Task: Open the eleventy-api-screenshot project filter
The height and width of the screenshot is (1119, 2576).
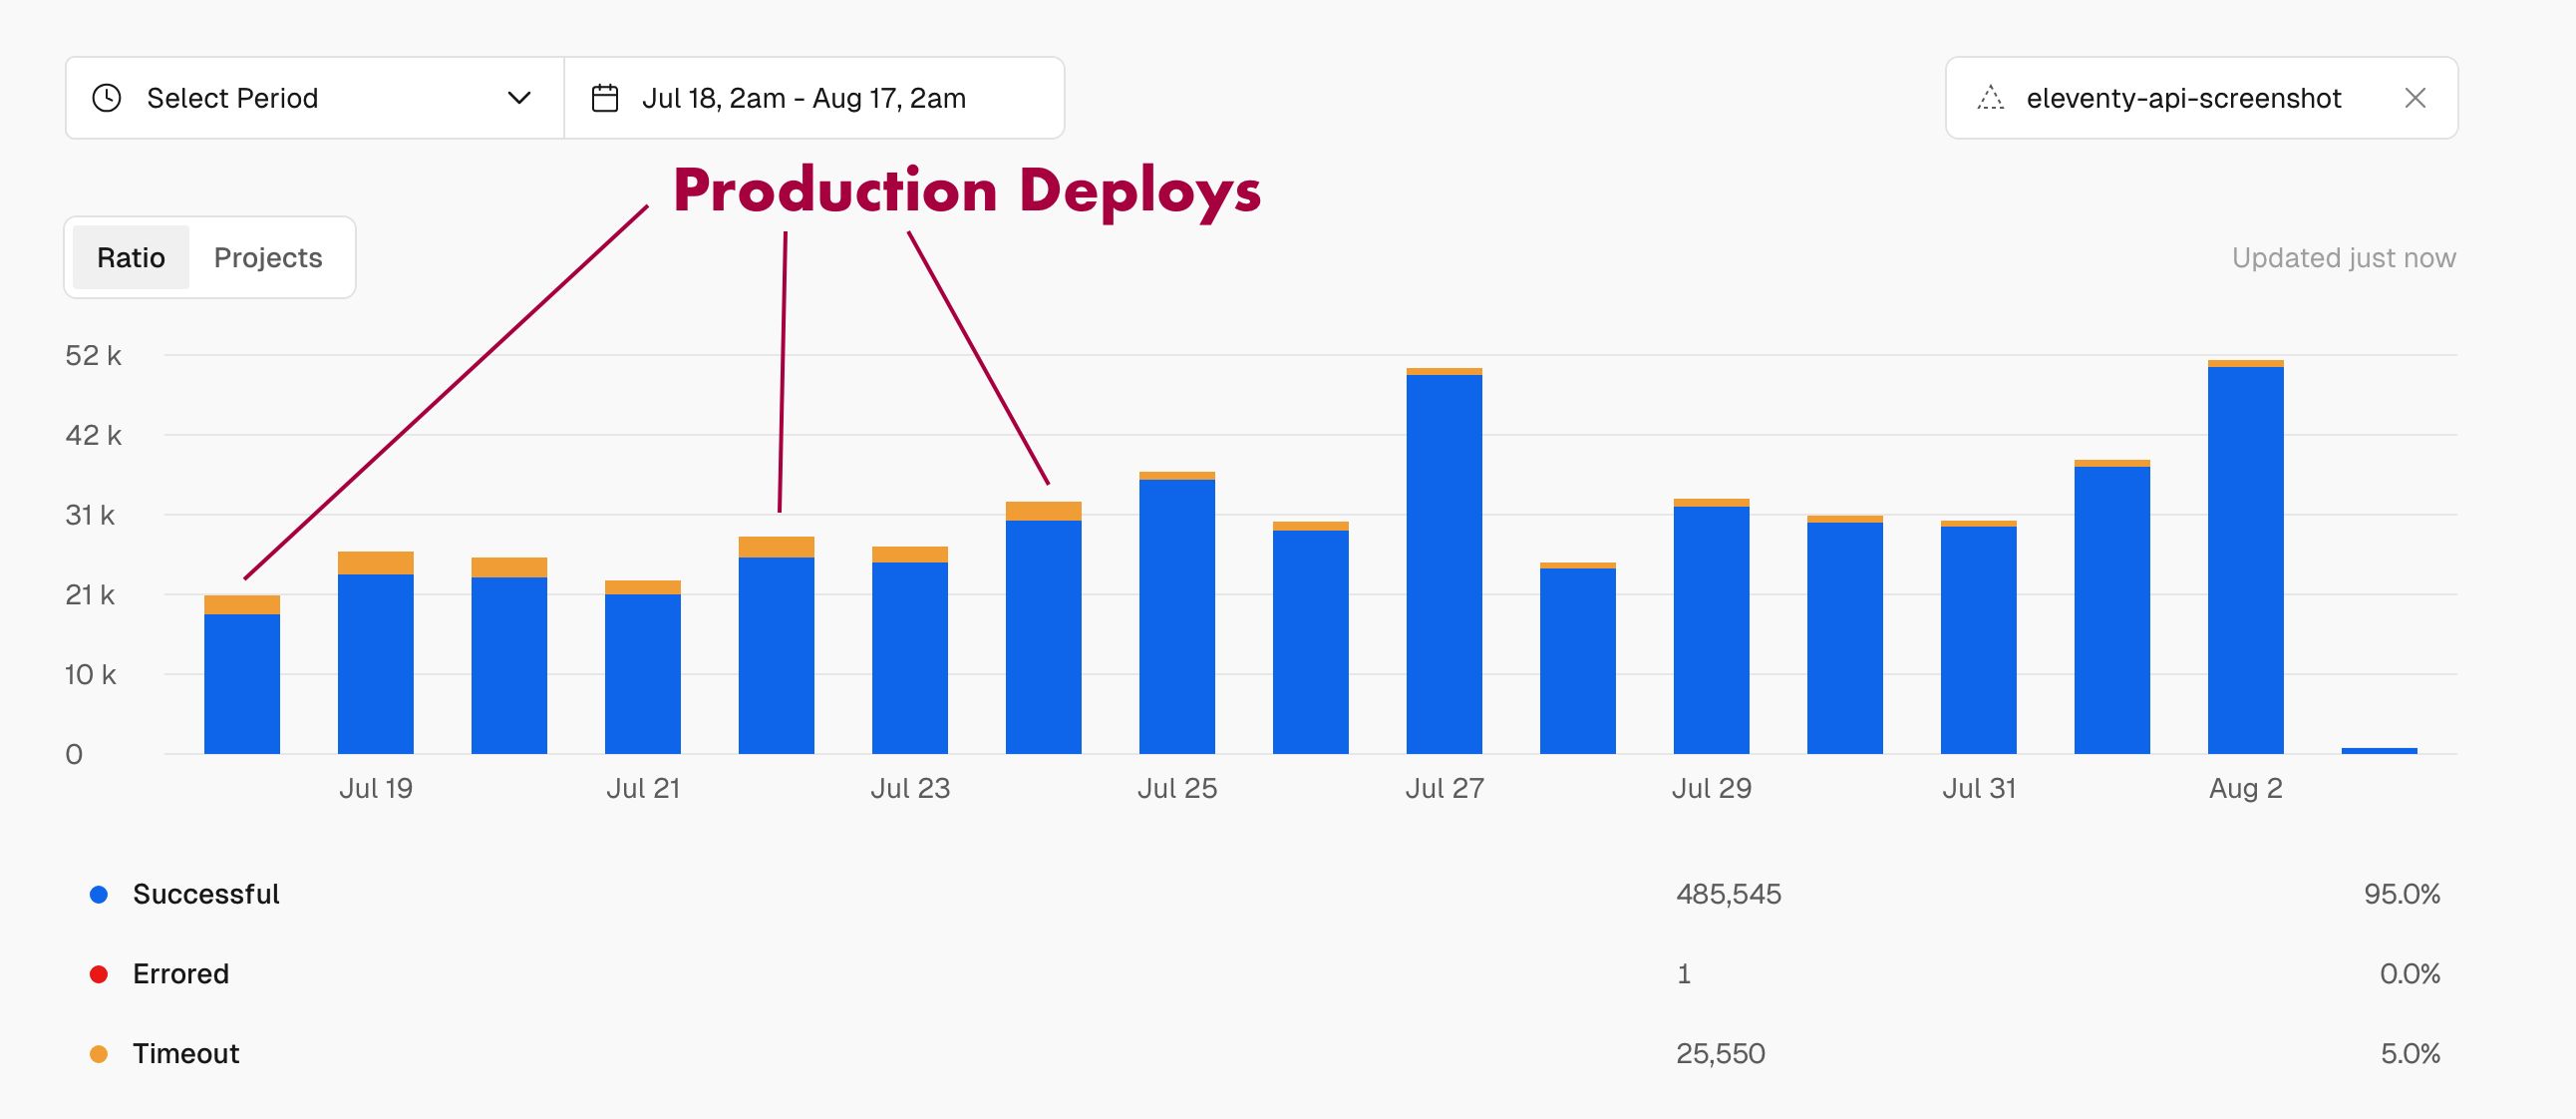Action: (x=2201, y=98)
